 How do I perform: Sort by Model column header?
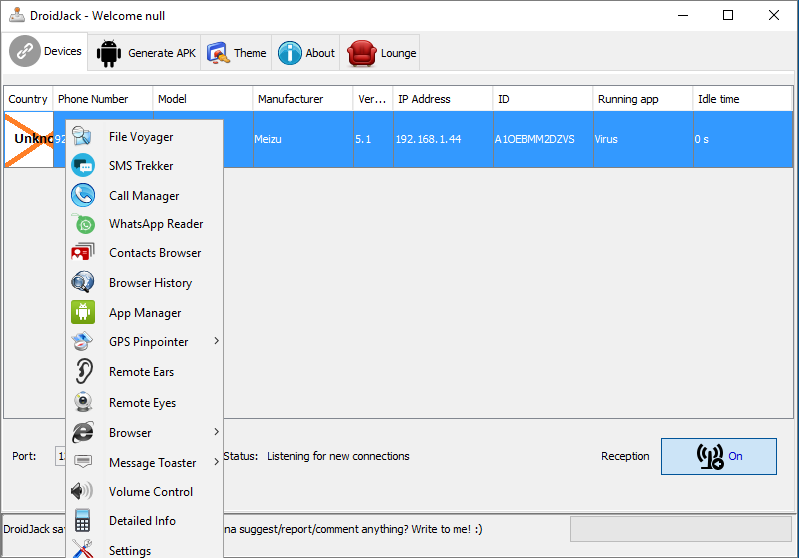point(203,99)
